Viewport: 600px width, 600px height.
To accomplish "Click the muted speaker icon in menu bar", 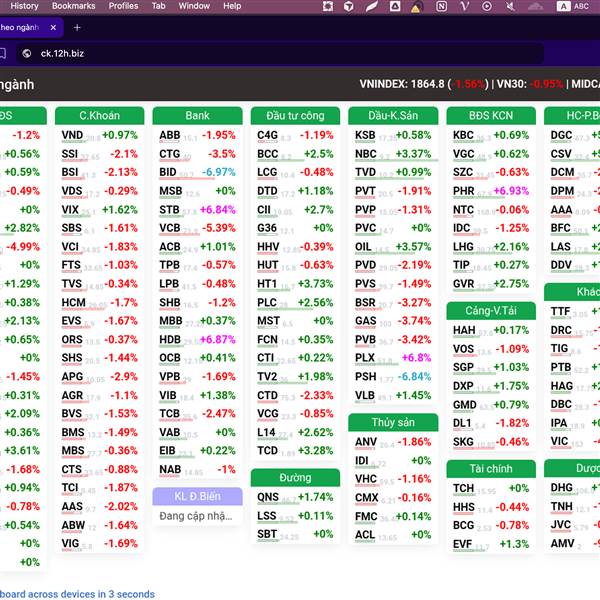I will [x=510, y=6].
